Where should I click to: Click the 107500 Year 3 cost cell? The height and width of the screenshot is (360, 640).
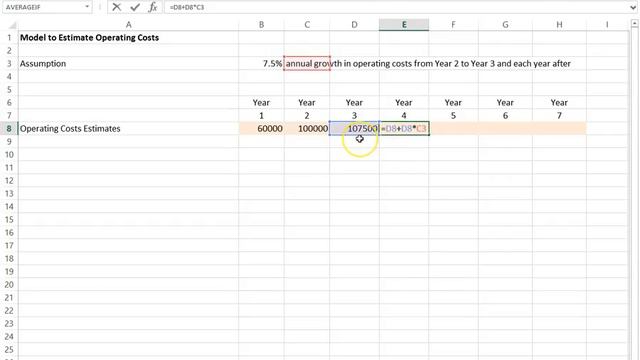pyautogui.click(x=354, y=129)
